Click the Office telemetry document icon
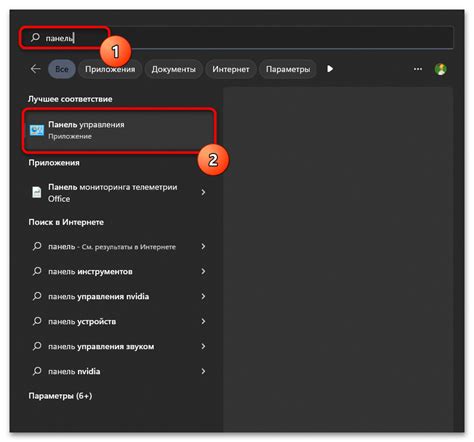Image resolution: width=474 pixels, height=442 pixels. 37,192
